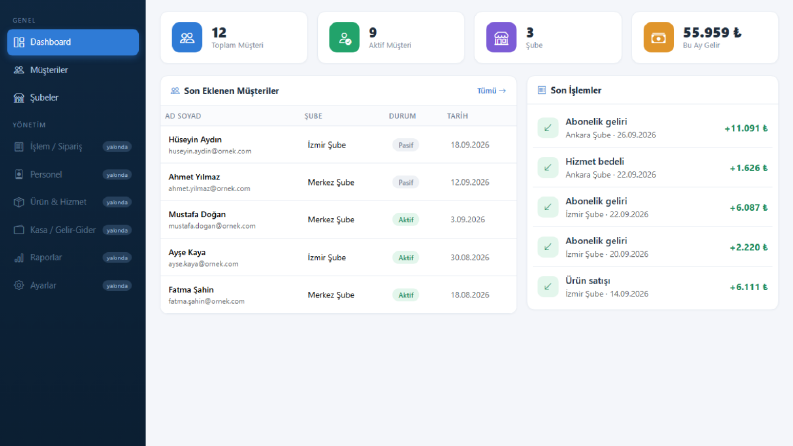Click the +11.091 ₺ amount

746,128
